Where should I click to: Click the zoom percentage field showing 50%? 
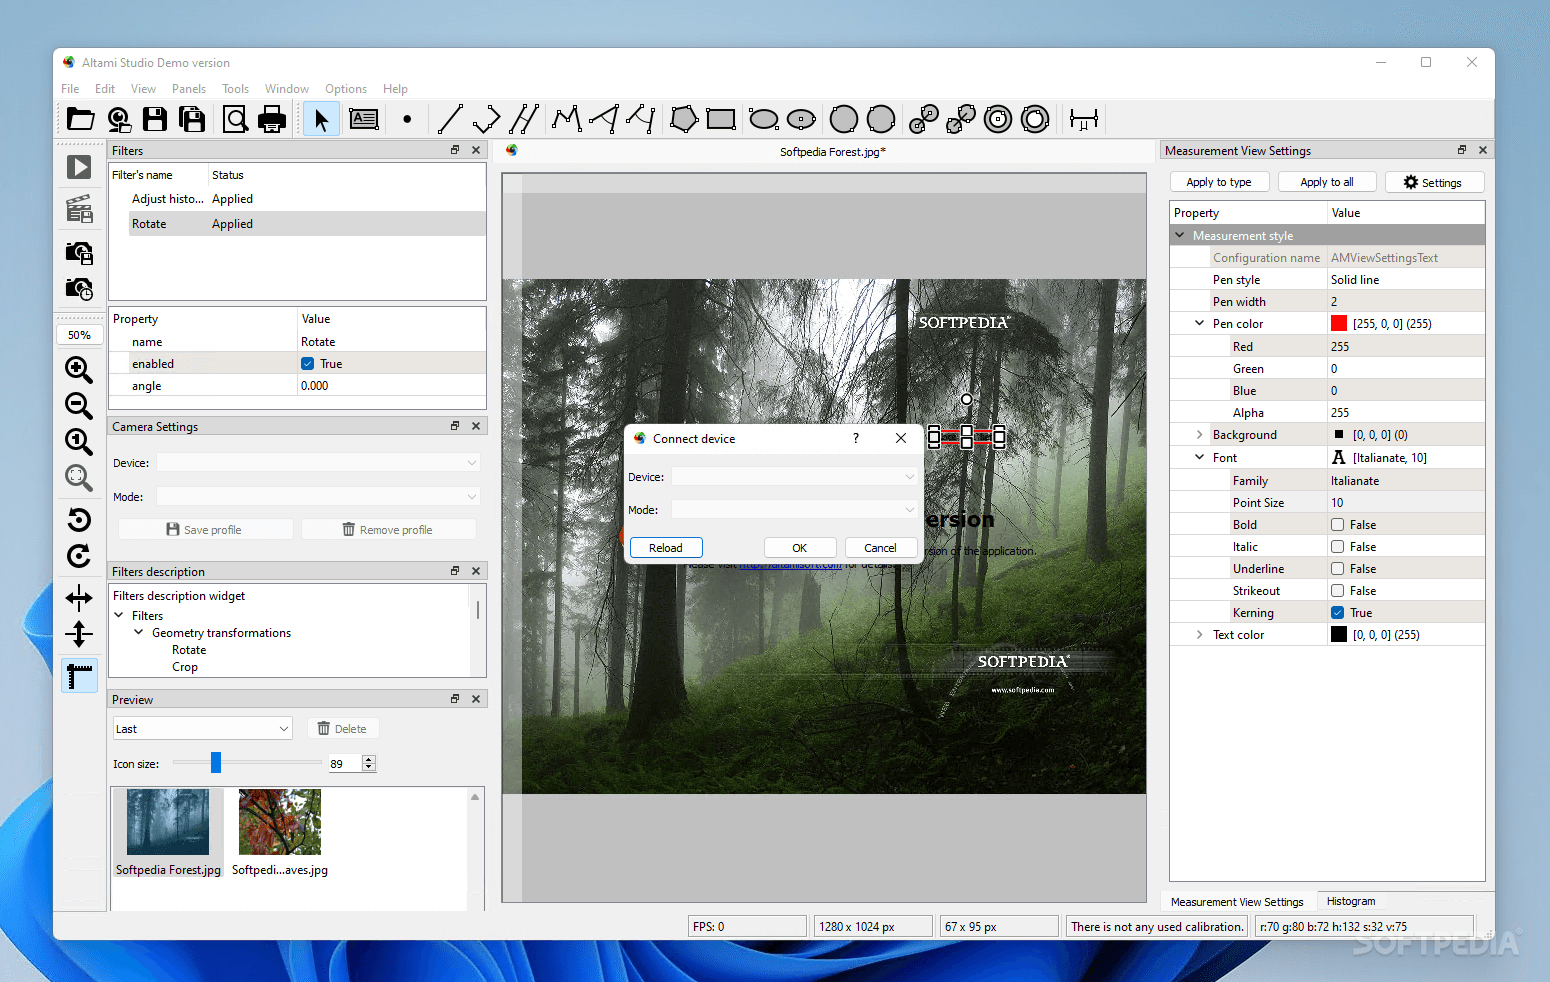tap(79, 335)
